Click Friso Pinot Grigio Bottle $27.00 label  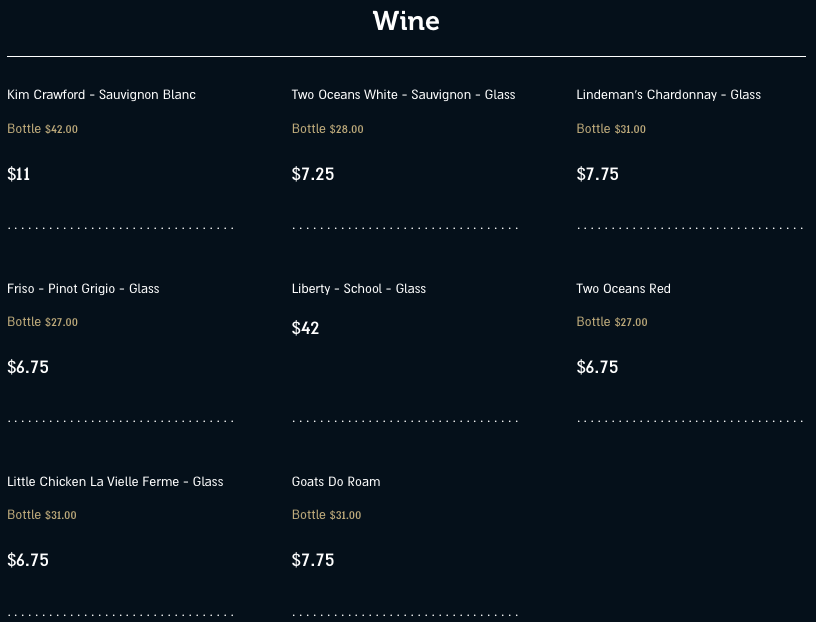tap(42, 322)
